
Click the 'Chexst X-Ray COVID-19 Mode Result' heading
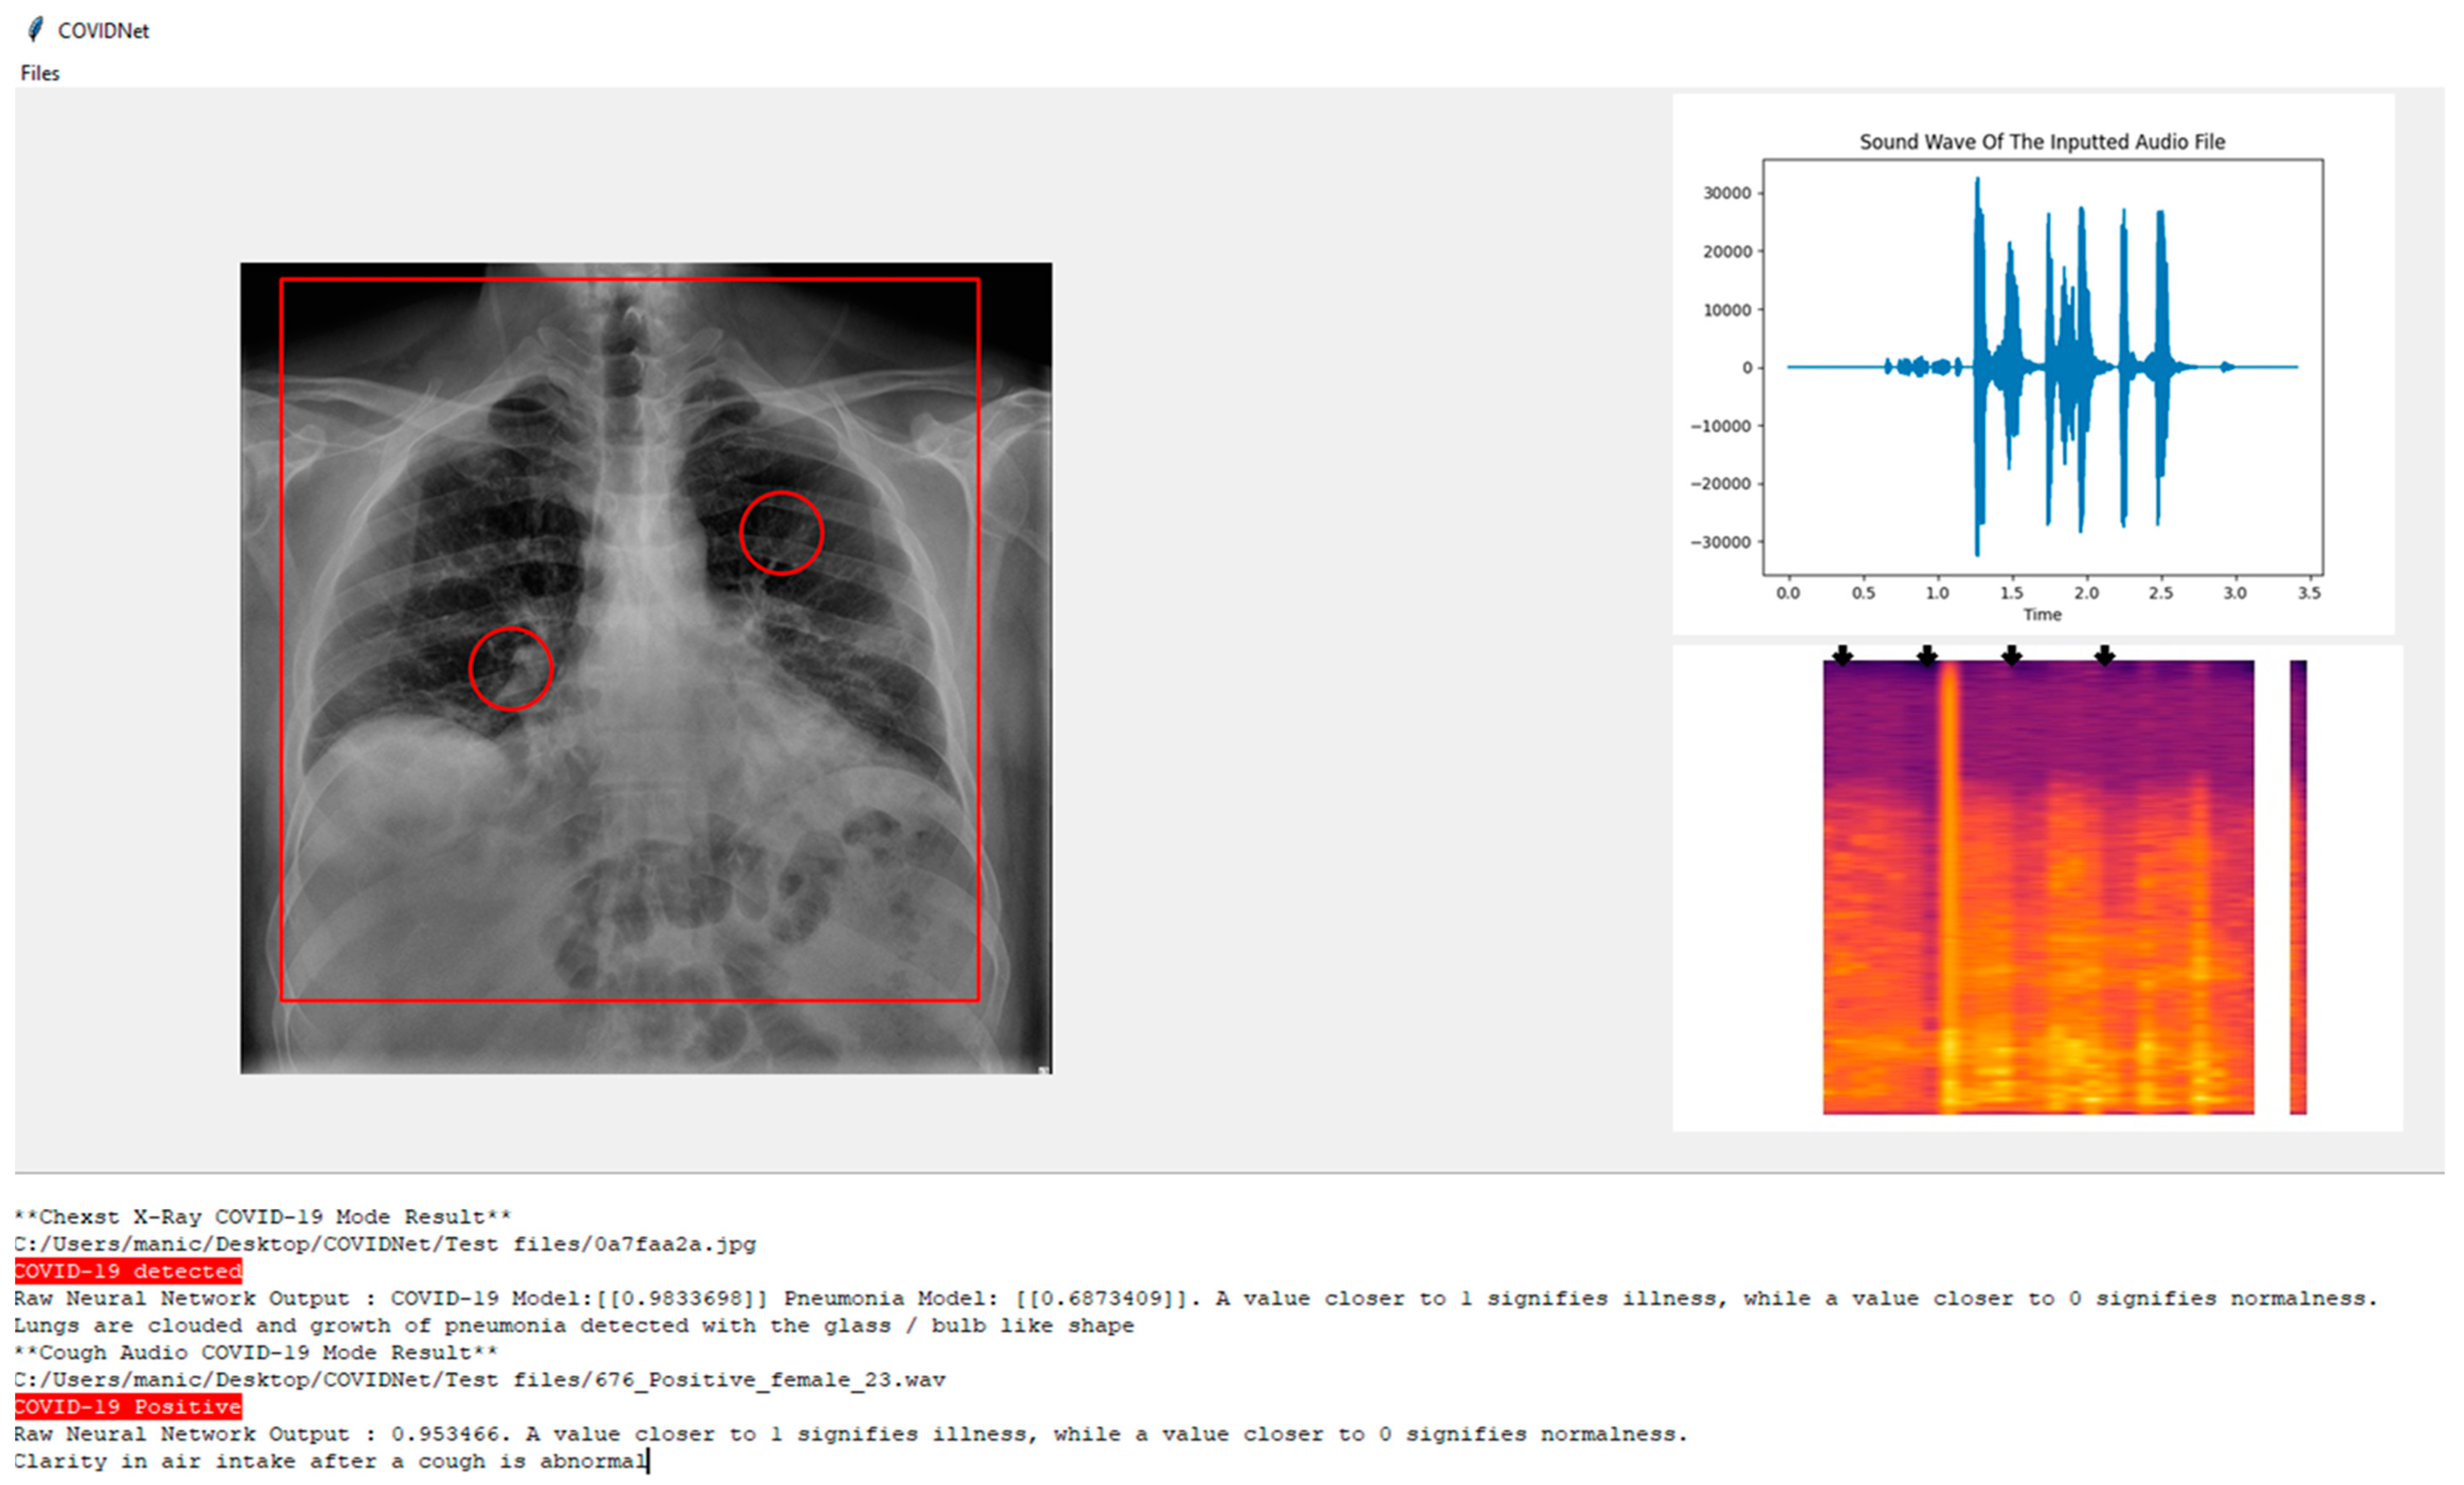tap(263, 1217)
